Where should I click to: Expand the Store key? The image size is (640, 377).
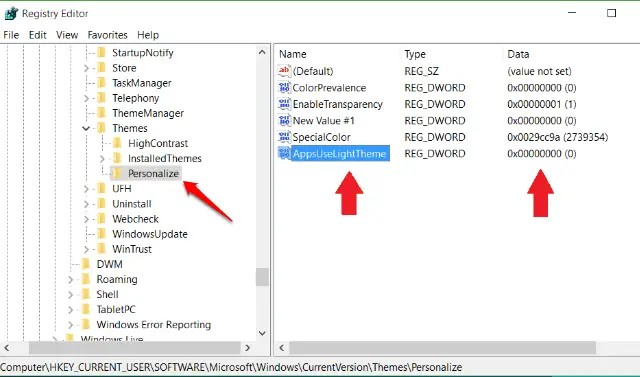pyautogui.click(x=86, y=68)
